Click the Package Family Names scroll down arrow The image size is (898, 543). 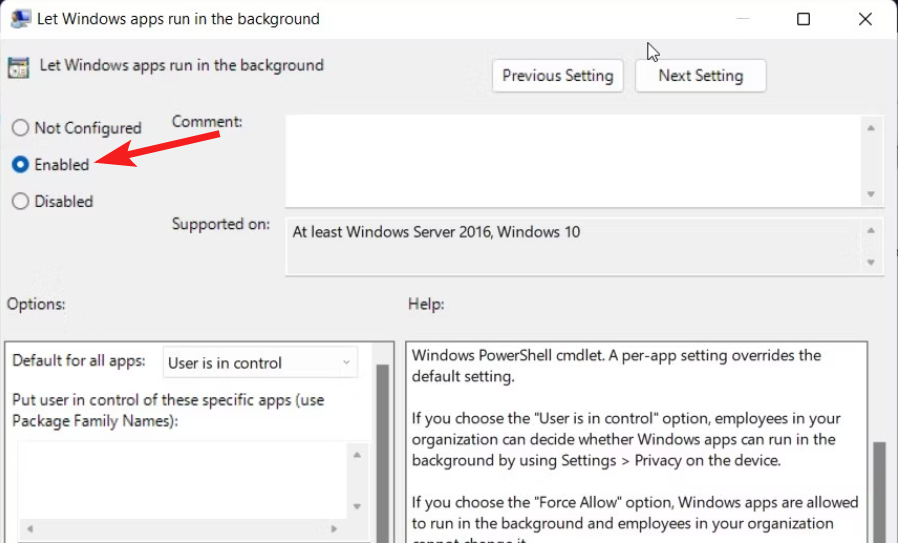click(357, 506)
